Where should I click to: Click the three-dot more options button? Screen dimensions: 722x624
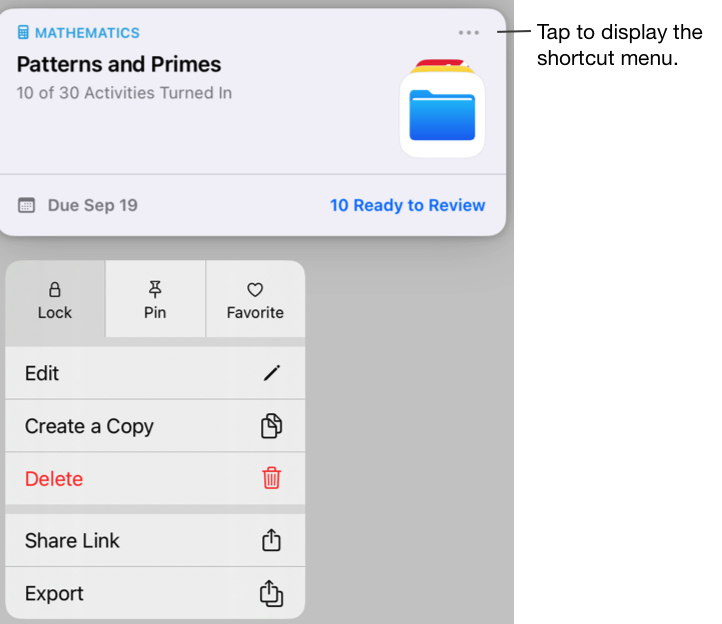coord(468,33)
